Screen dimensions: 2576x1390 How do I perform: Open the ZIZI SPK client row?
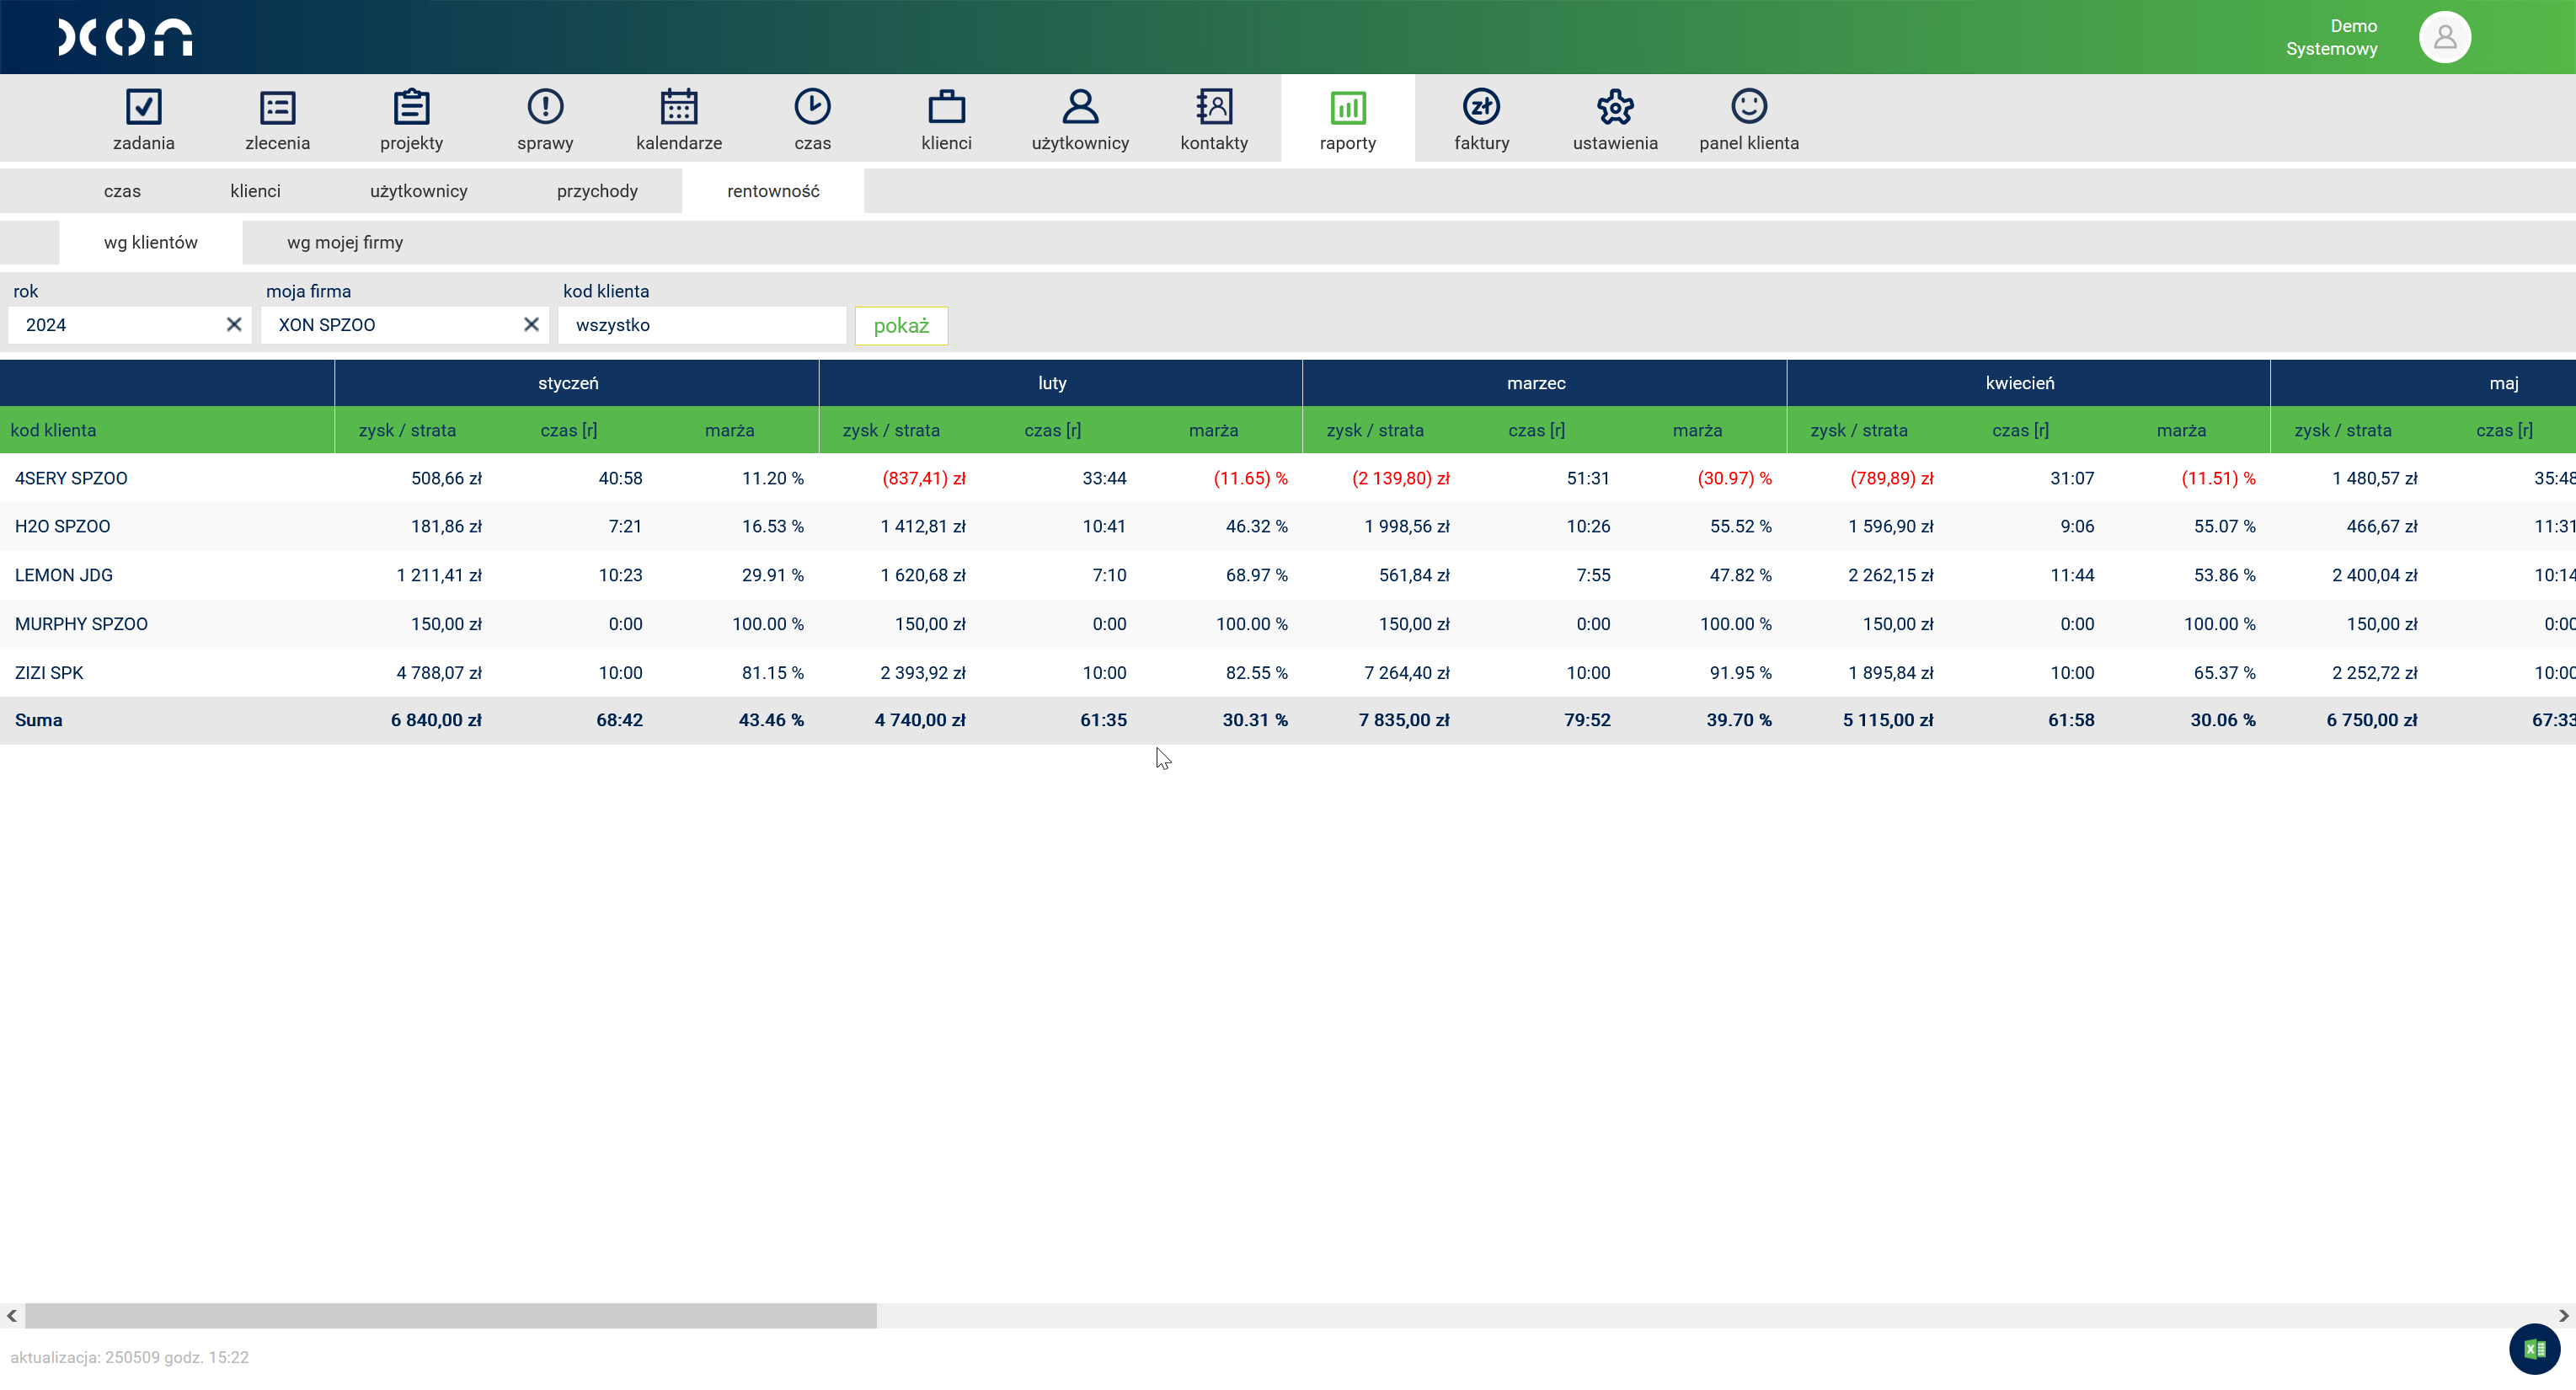pyautogui.click(x=49, y=673)
